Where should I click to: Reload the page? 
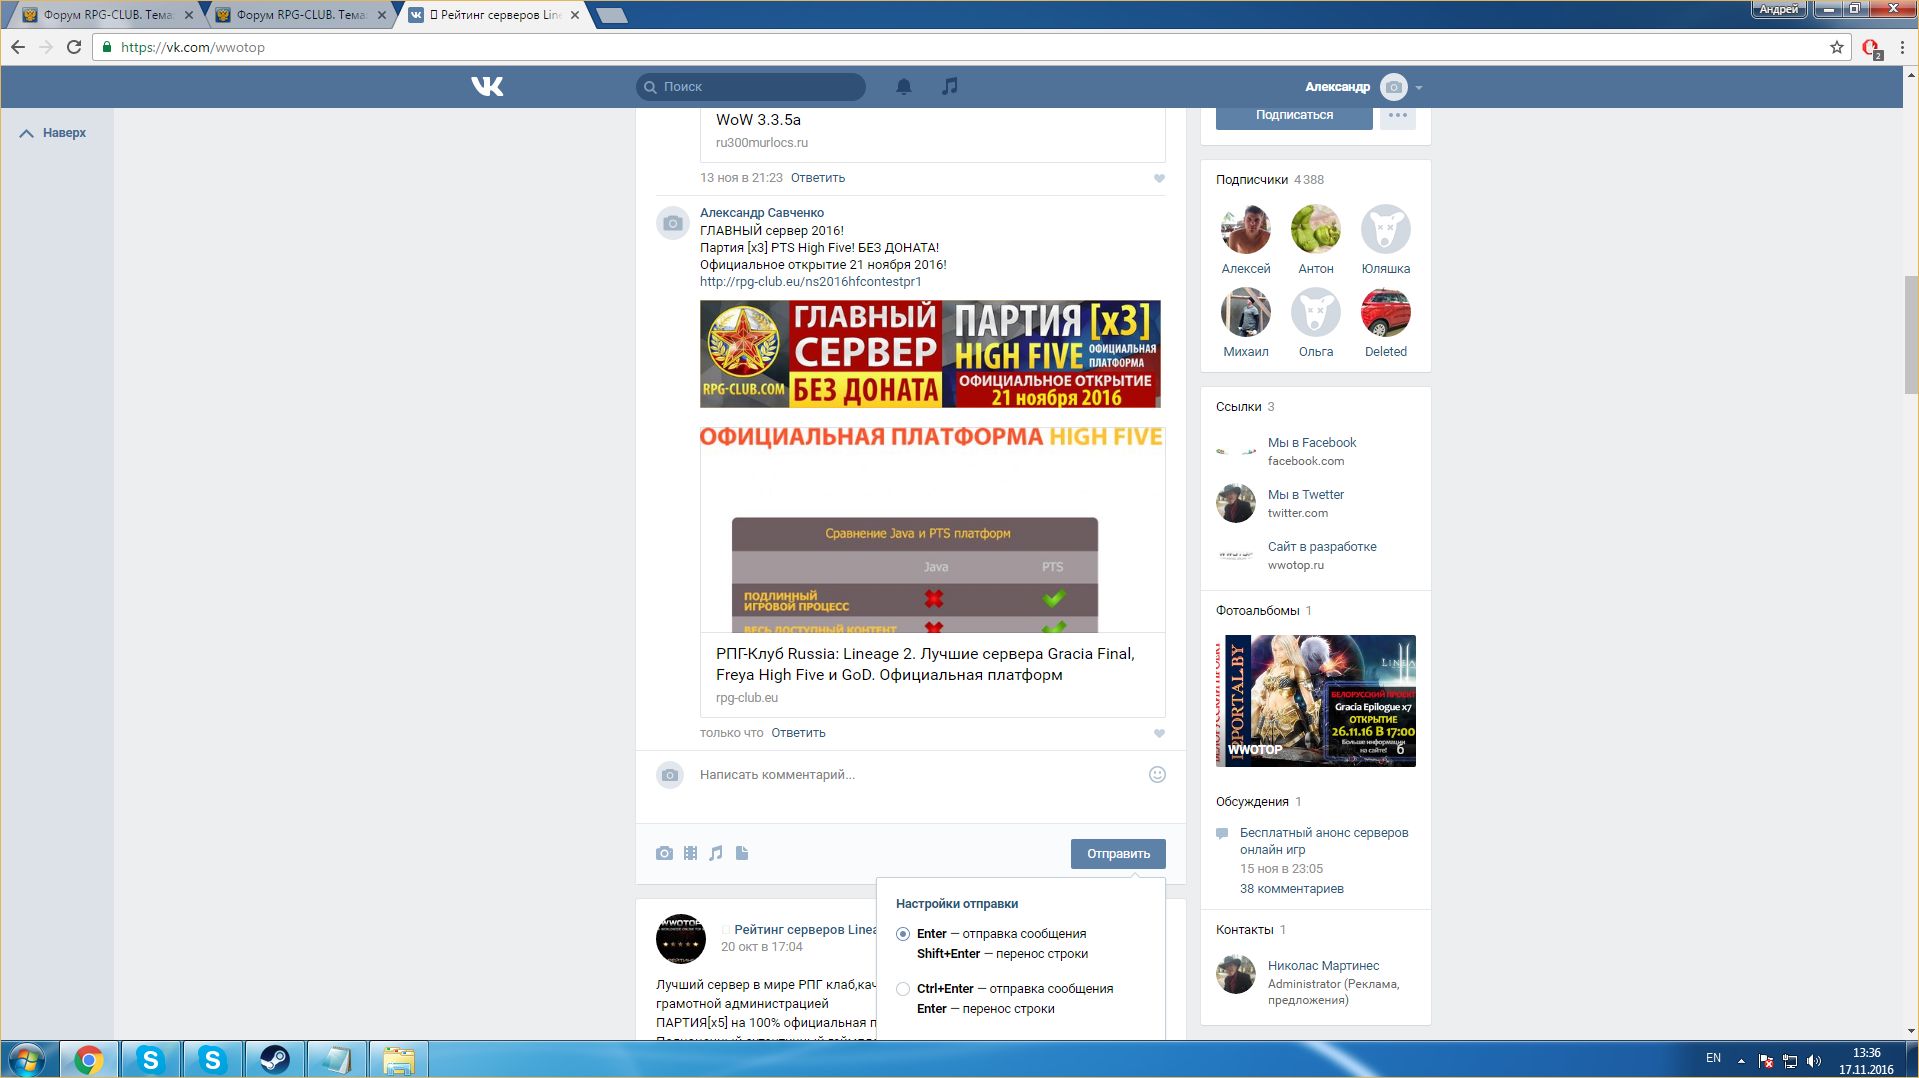coord(74,47)
